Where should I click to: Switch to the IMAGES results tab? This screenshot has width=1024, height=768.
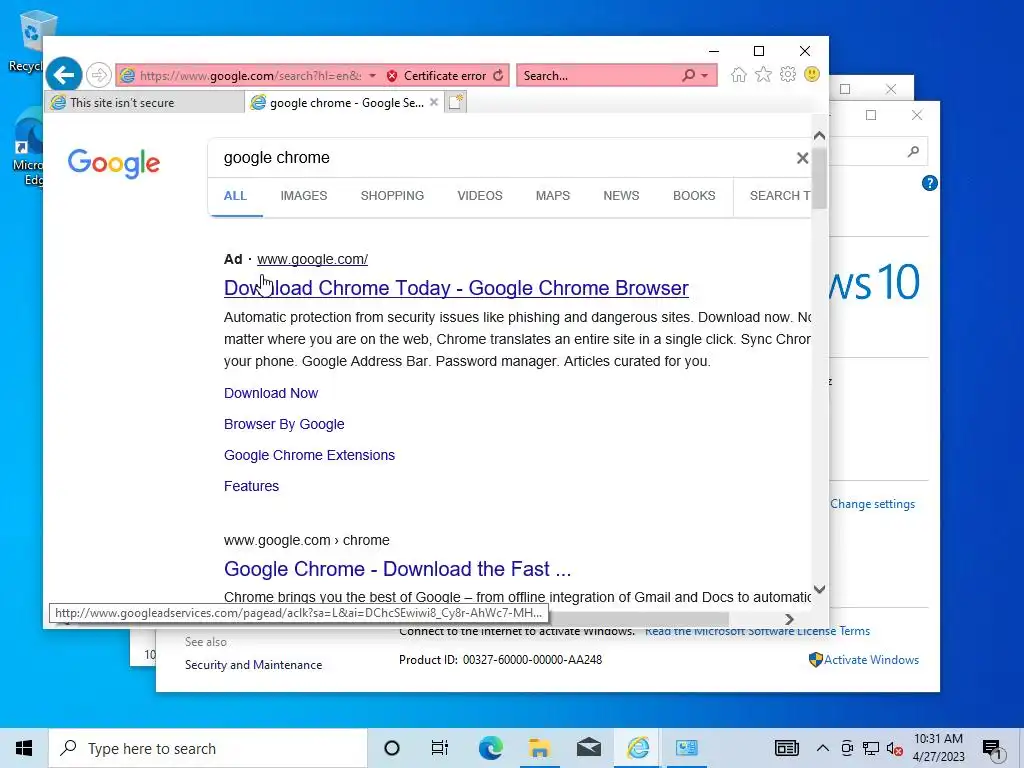coord(304,196)
